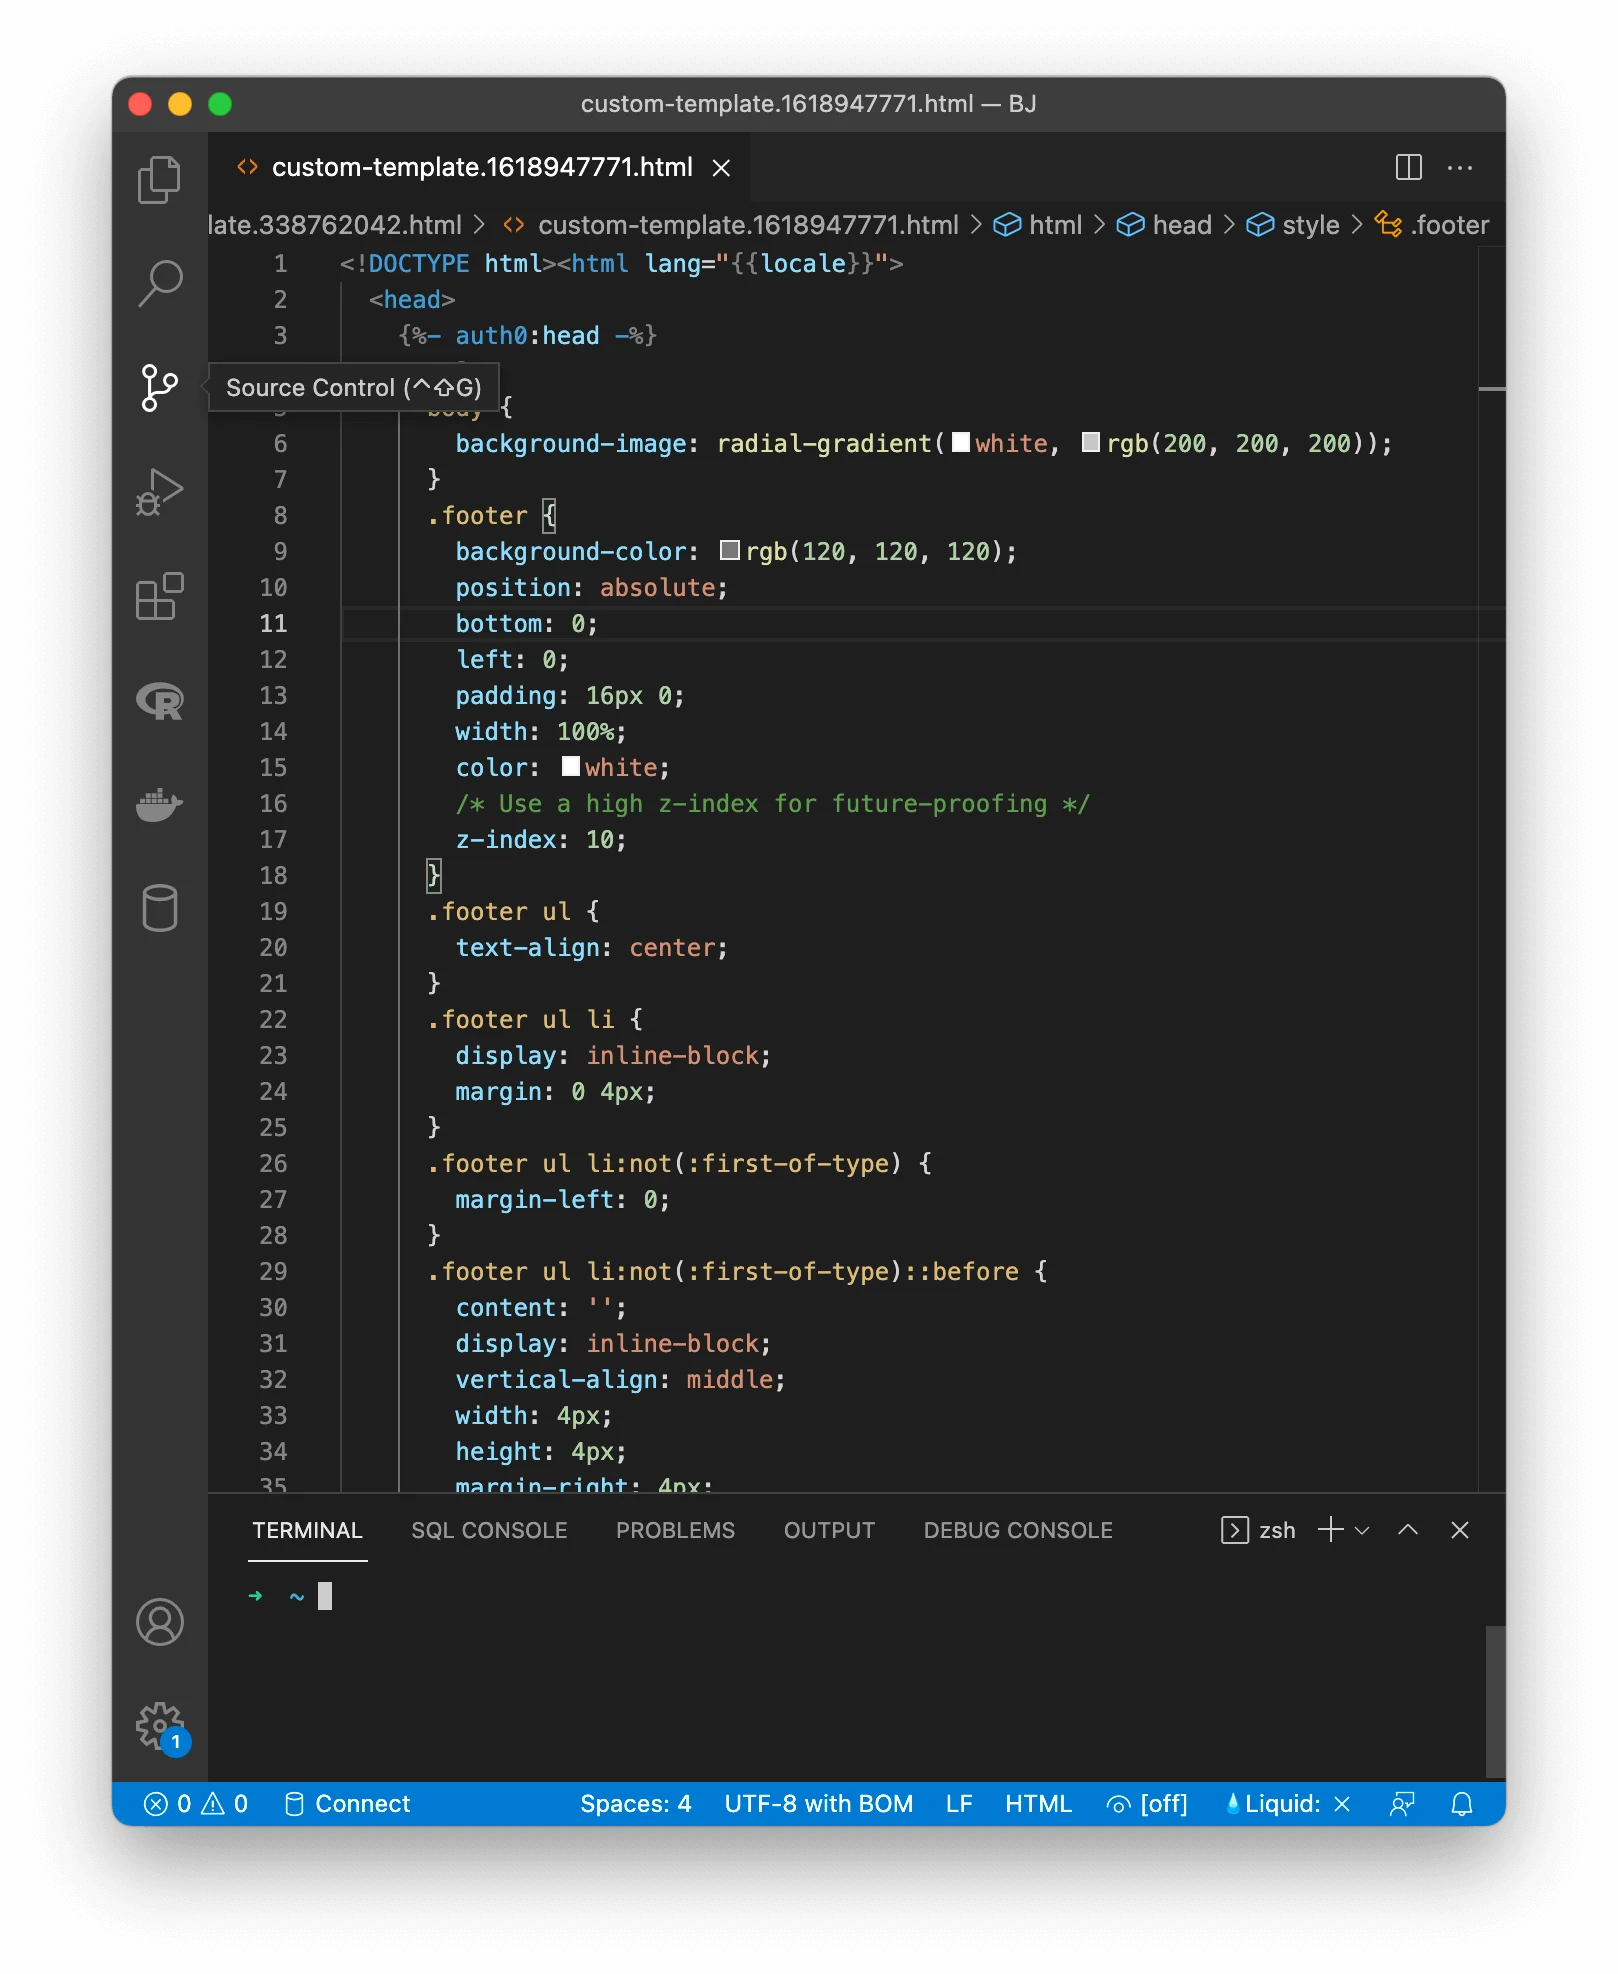The height and width of the screenshot is (1974, 1618).
Task: Open the R extension panel
Action: [159, 701]
